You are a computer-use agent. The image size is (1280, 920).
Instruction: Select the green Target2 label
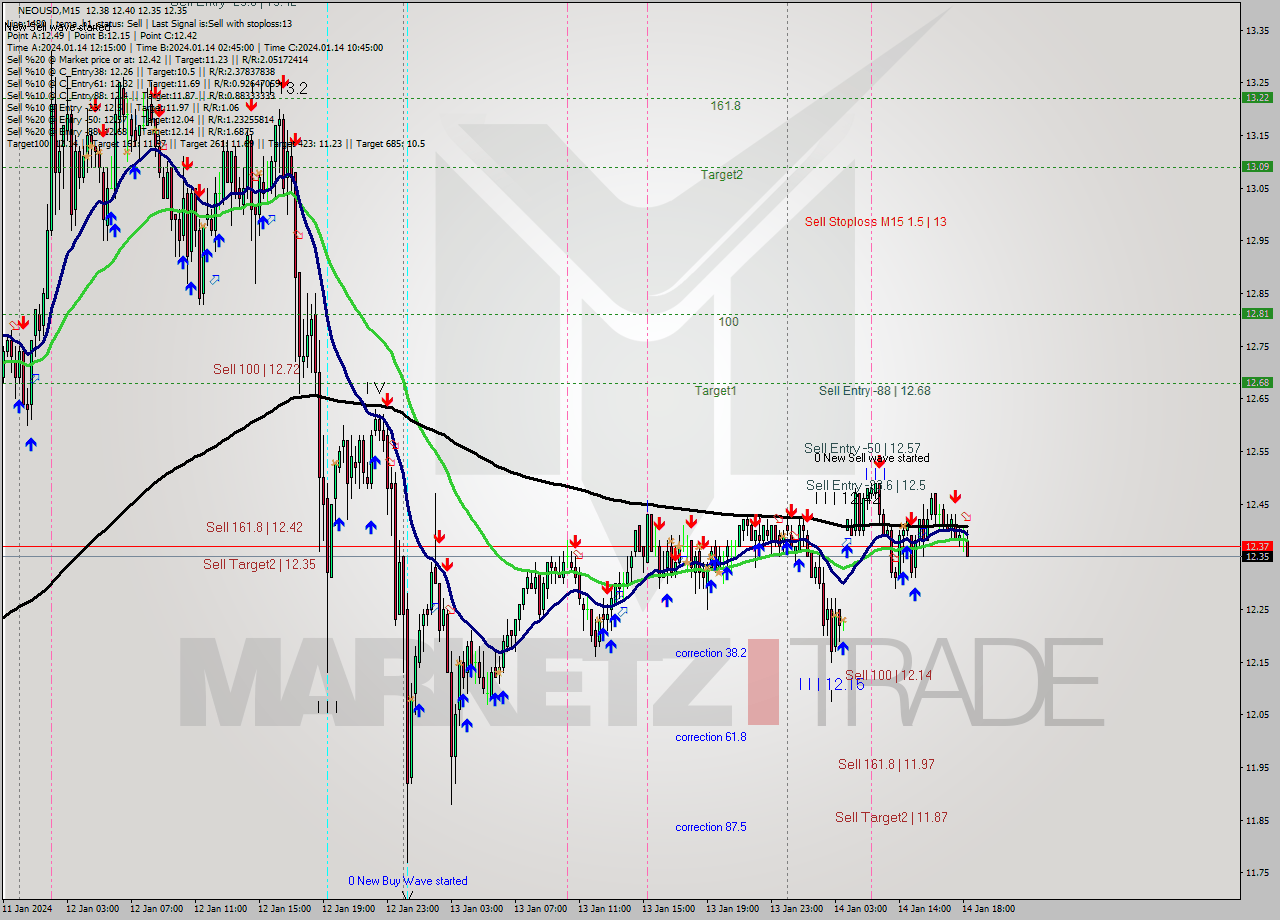pos(721,174)
